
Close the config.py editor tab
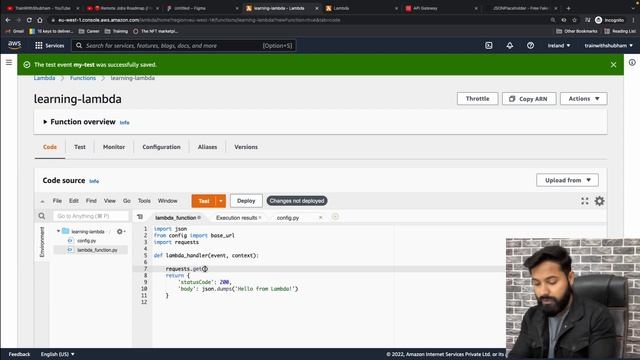(320, 218)
